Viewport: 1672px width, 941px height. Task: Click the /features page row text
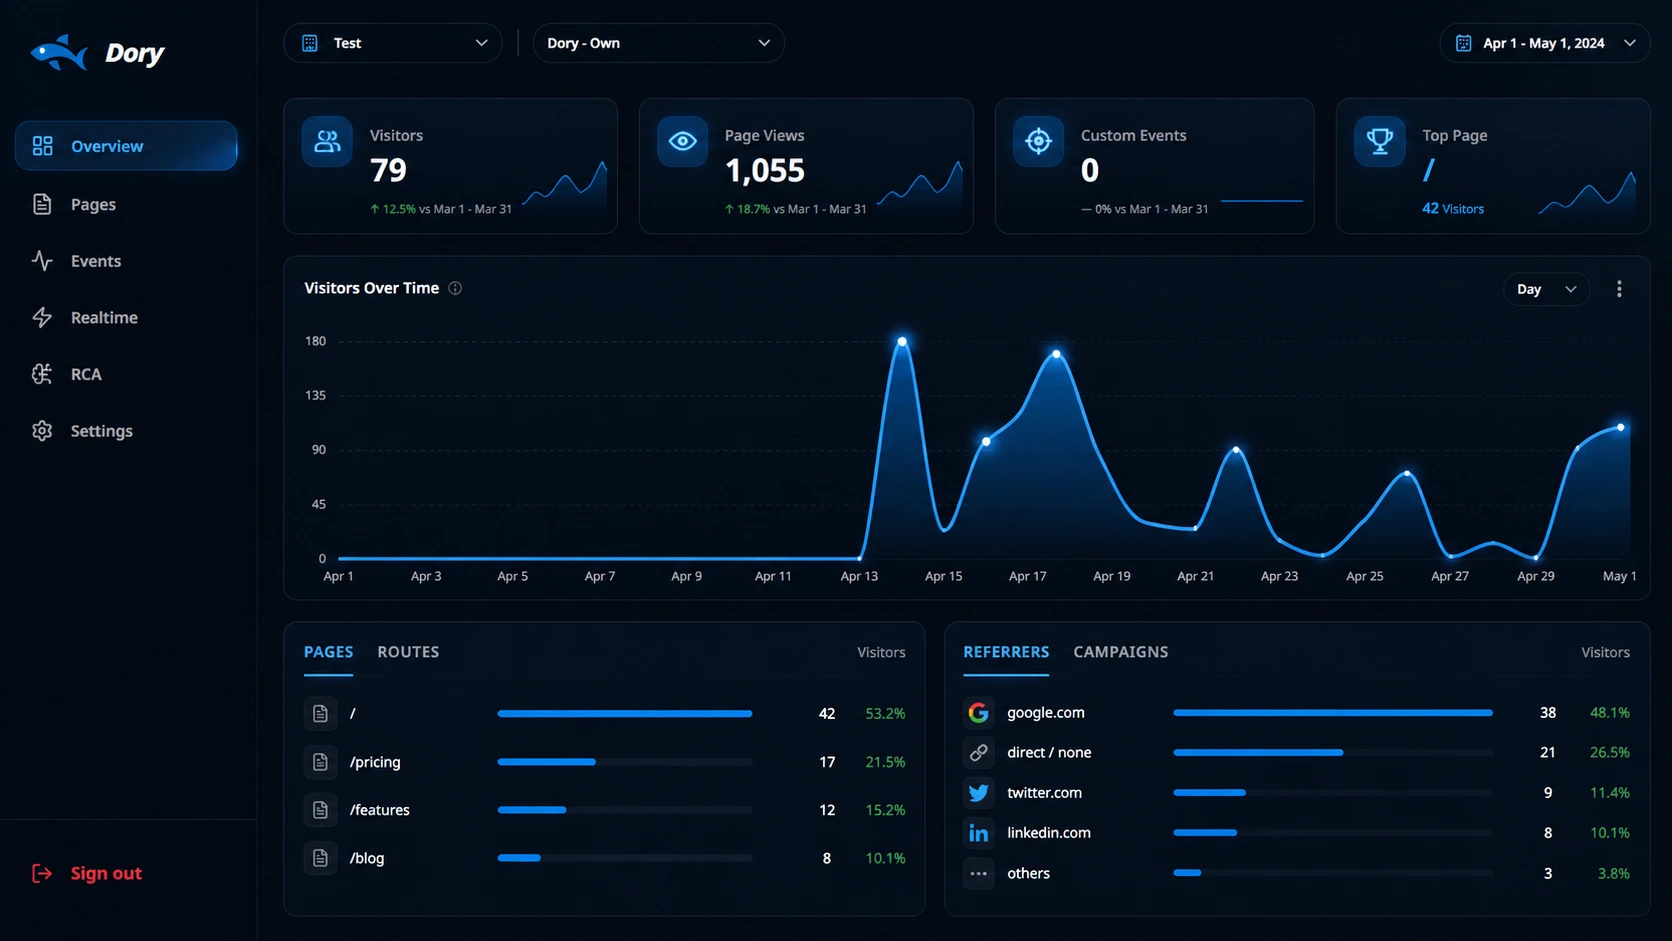(x=380, y=810)
